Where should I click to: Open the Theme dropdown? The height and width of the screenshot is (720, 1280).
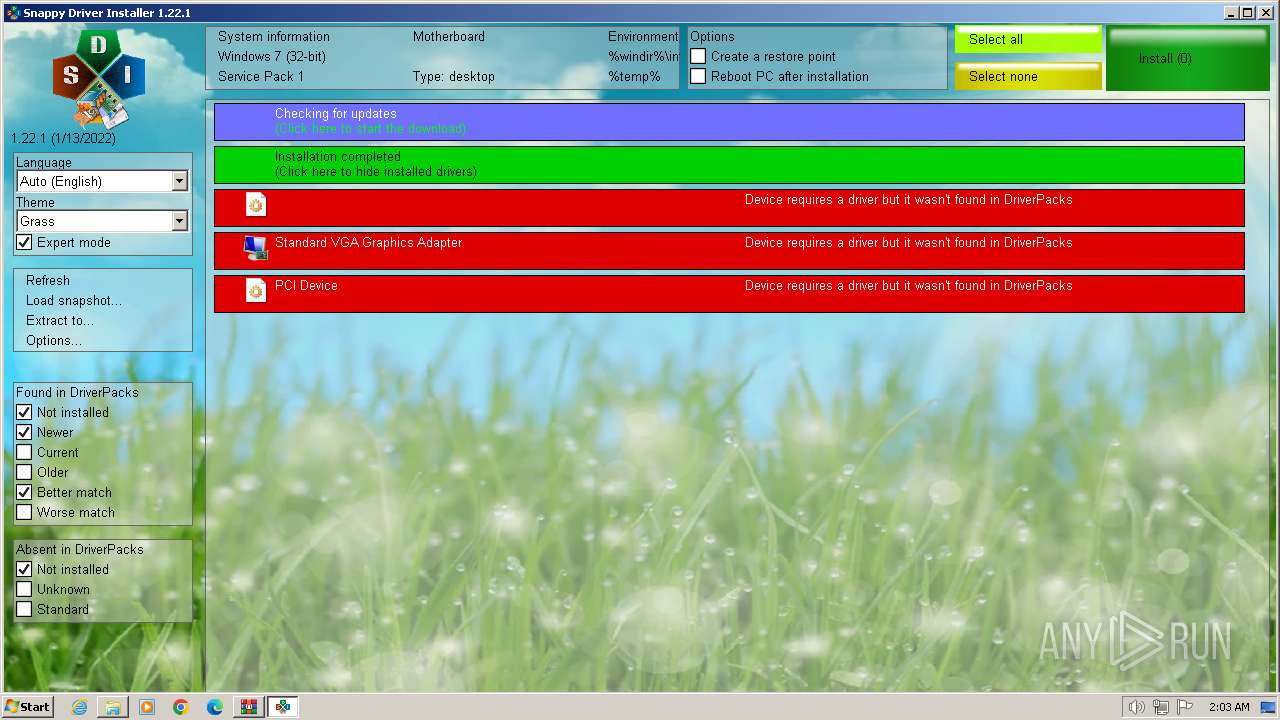point(103,221)
